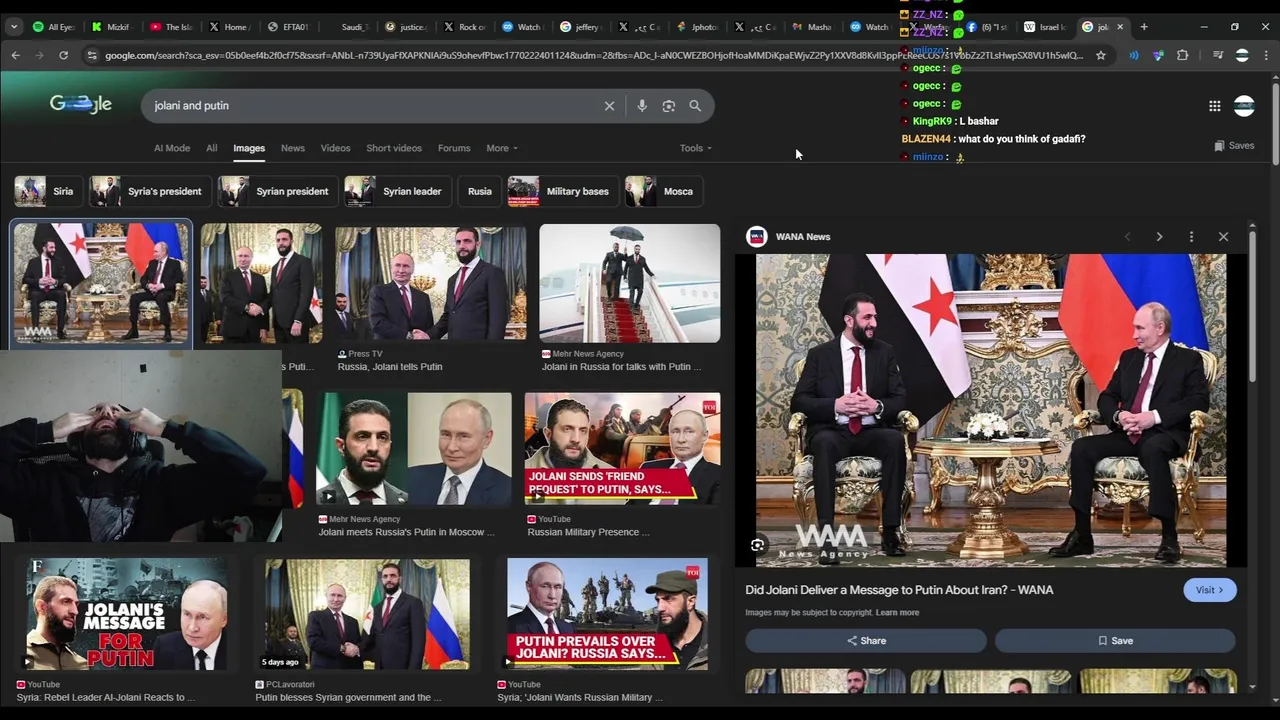The height and width of the screenshot is (720, 1280).
Task: Start voice search with the microphone icon
Action: [x=642, y=106]
